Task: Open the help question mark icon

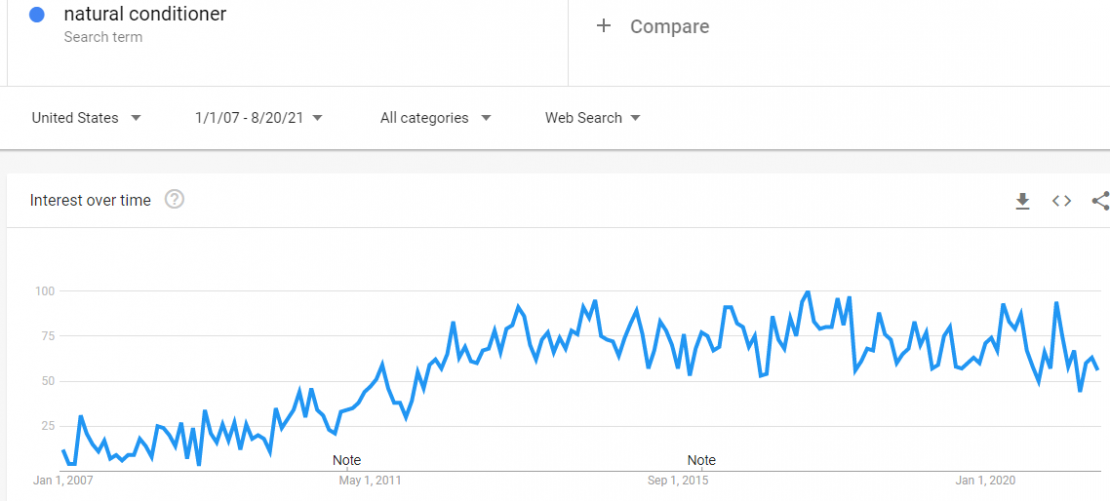Action: point(174,200)
